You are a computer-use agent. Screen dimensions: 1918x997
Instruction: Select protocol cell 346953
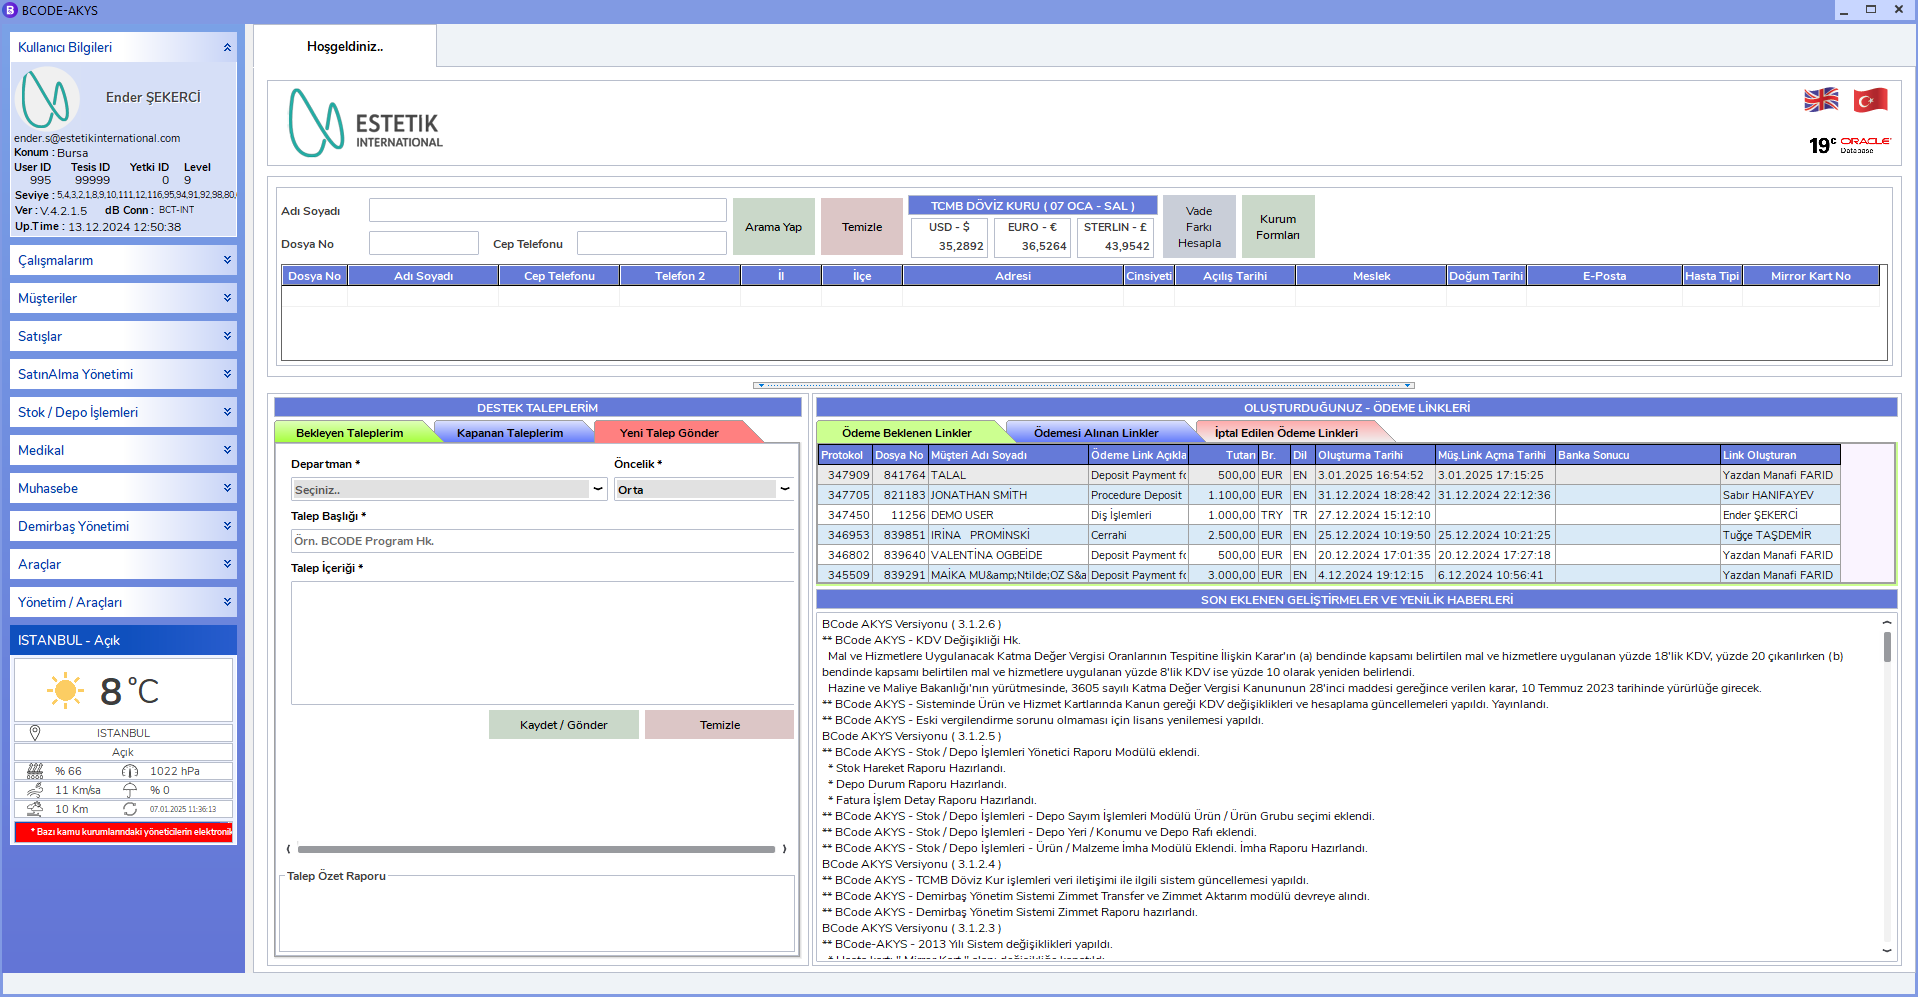pos(845,535)
